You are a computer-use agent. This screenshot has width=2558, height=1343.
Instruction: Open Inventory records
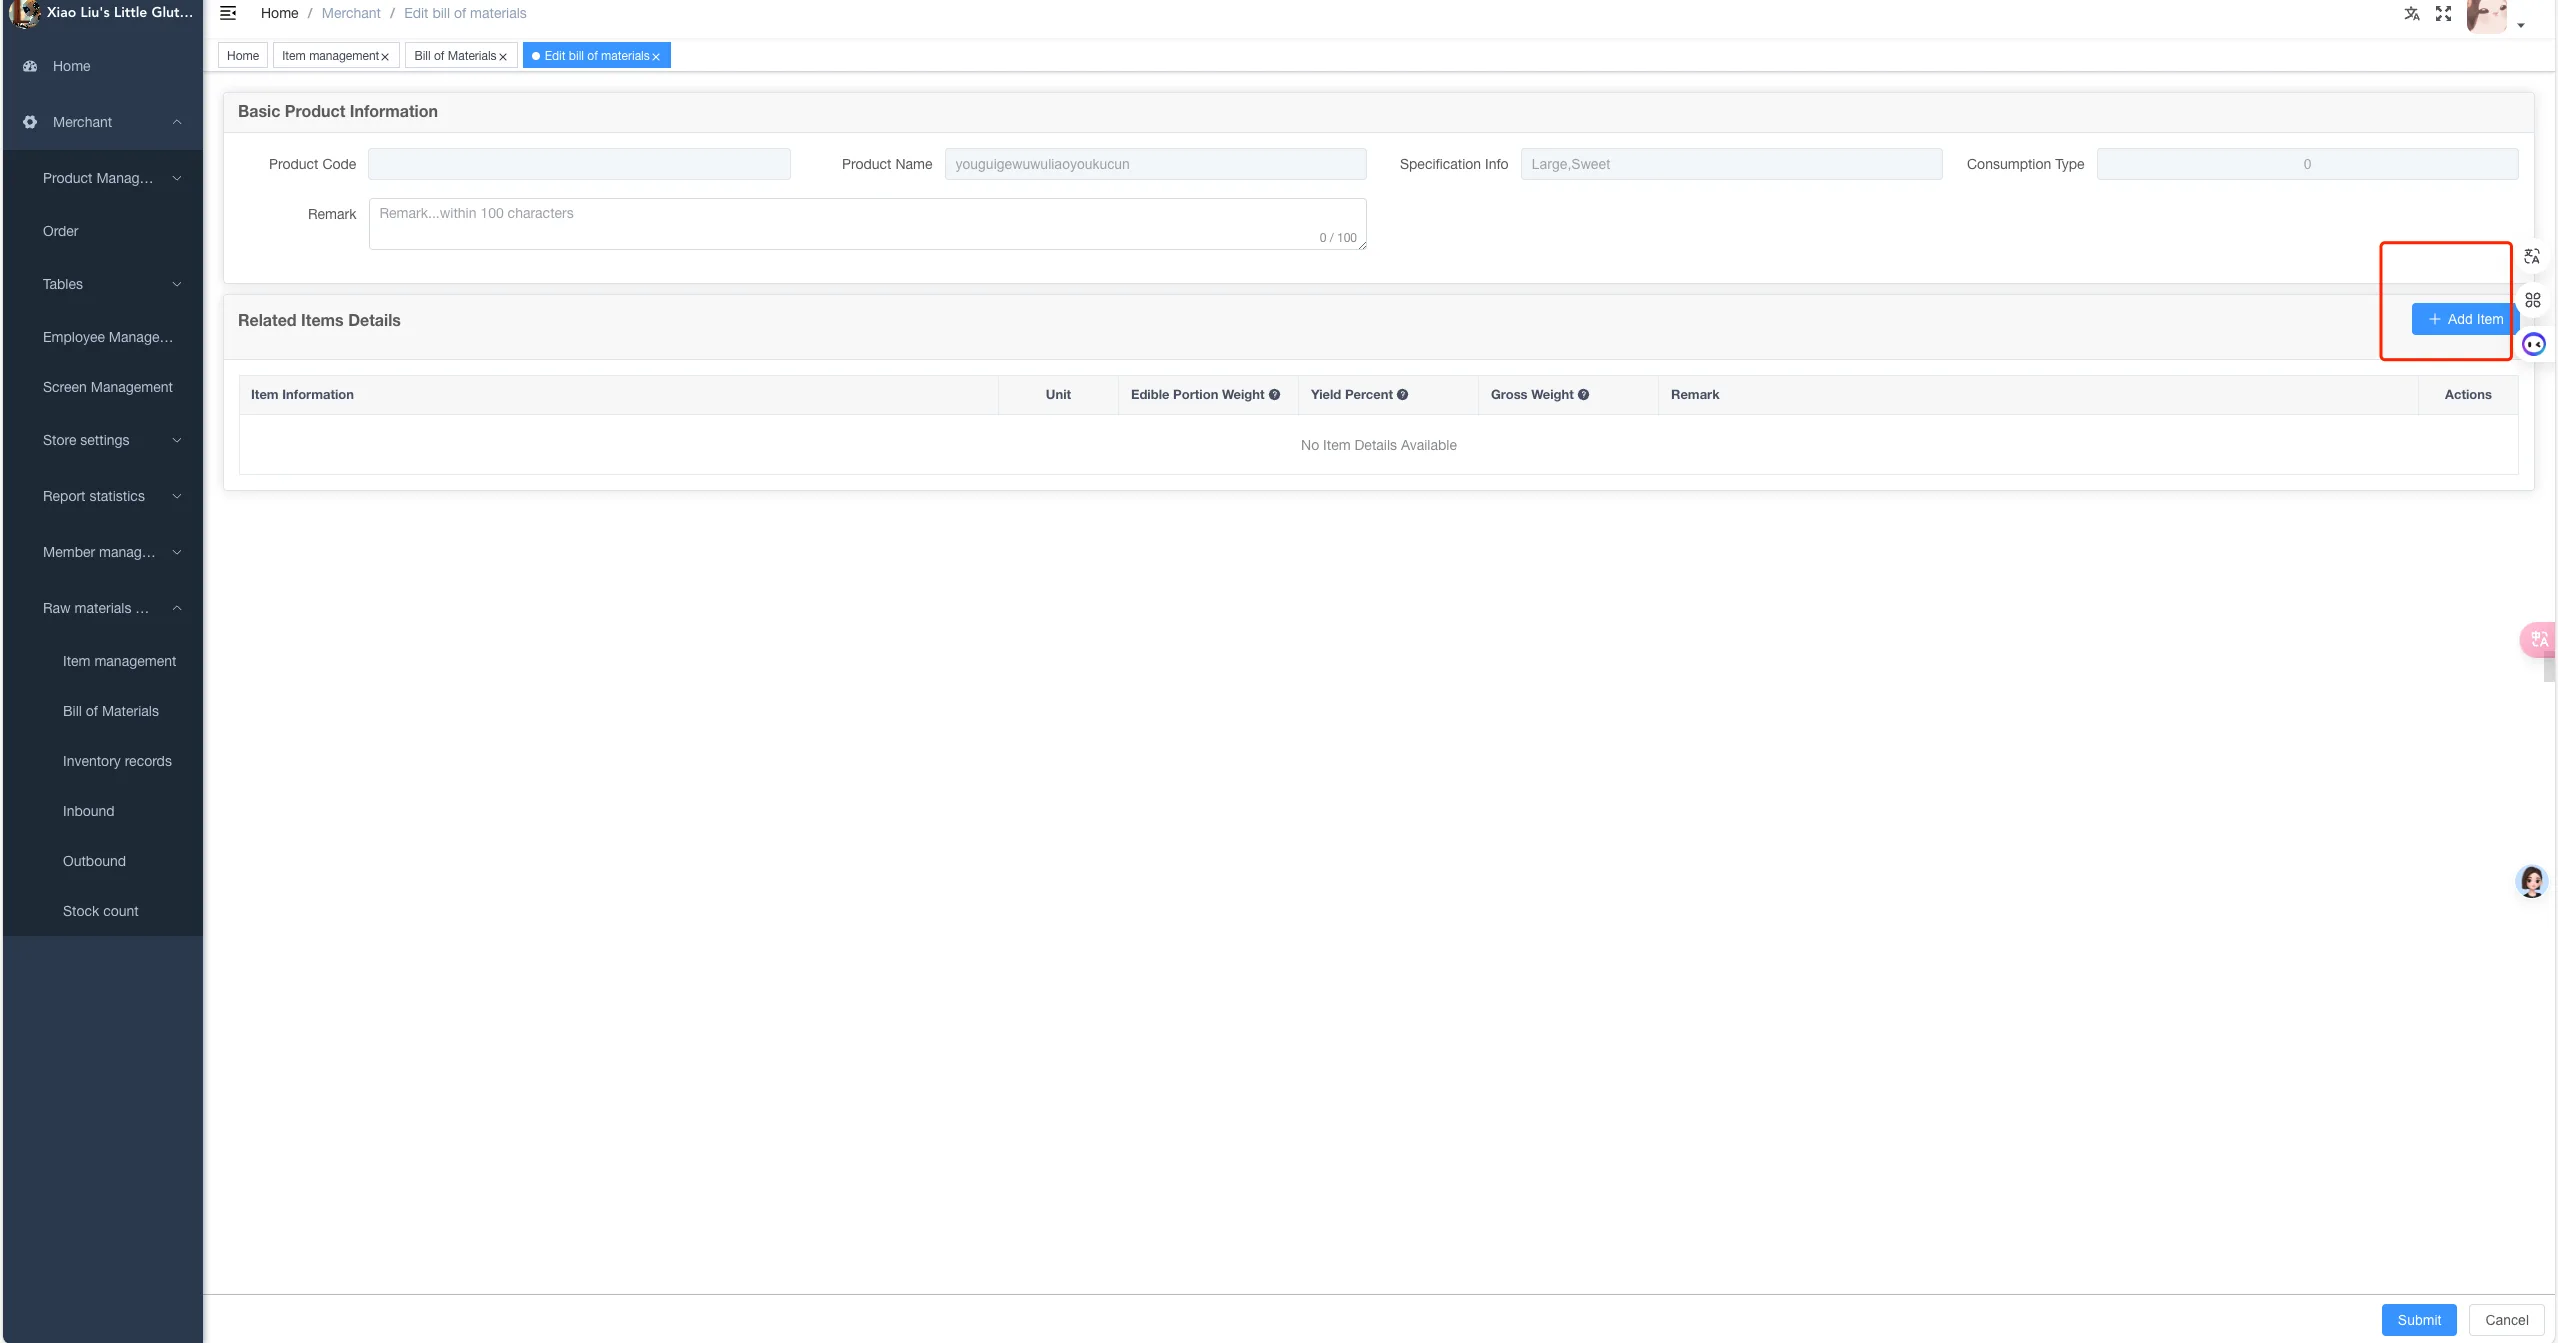[x=117, y=761]
